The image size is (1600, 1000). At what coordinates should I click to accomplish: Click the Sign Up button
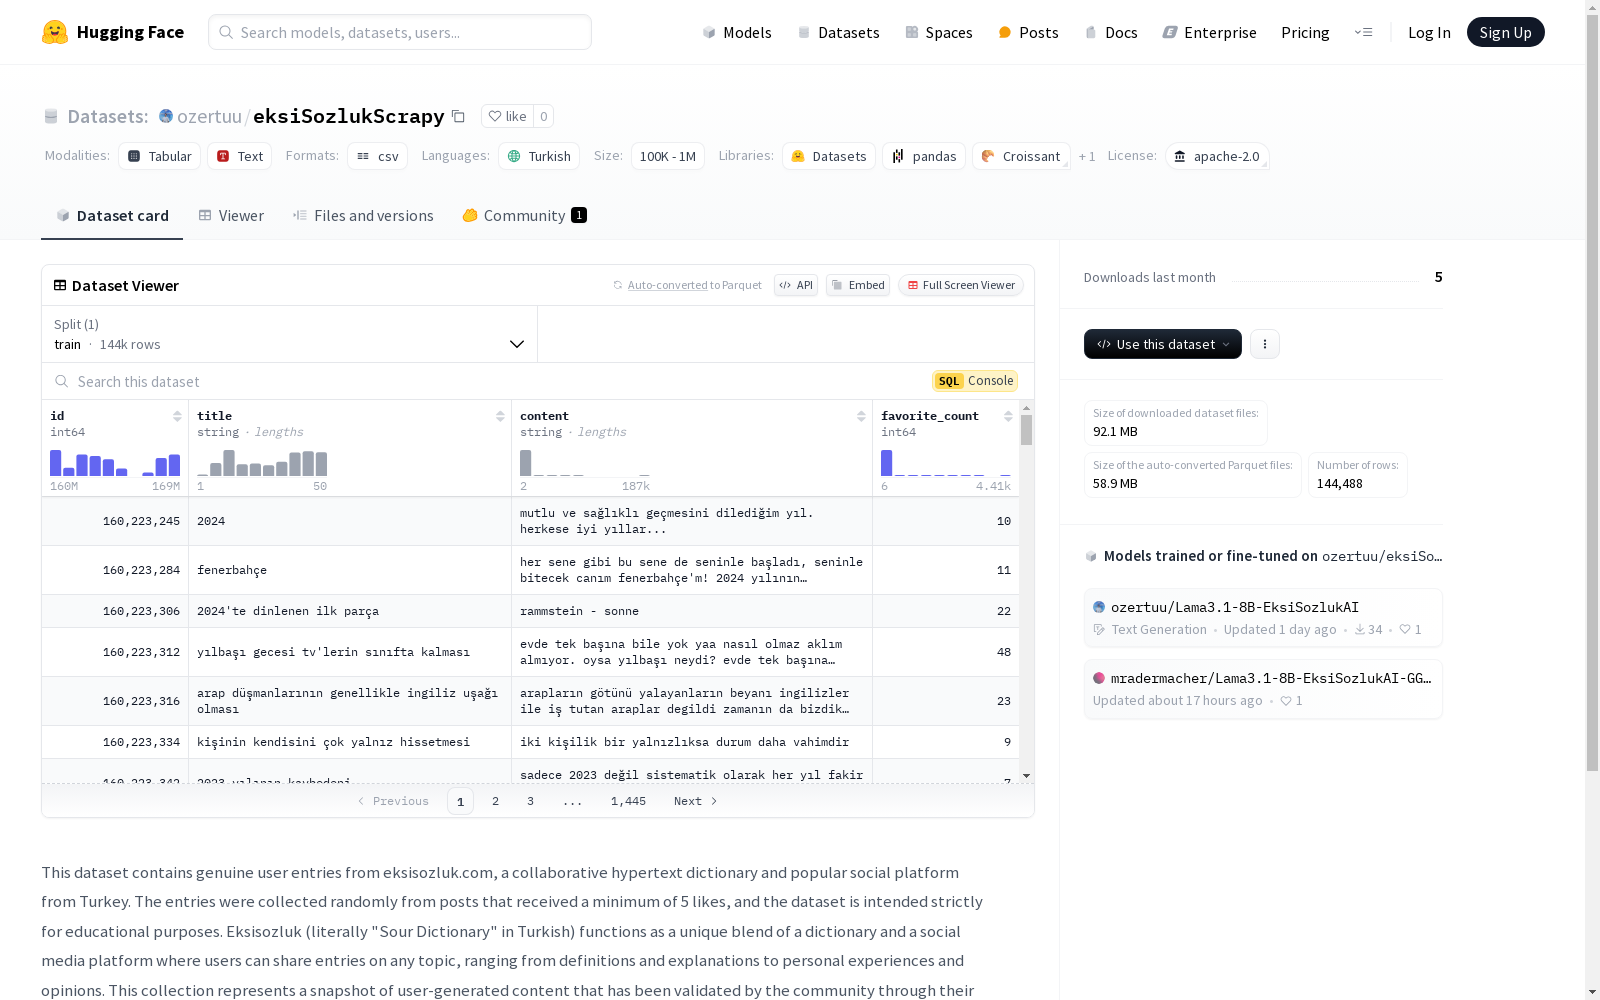(1505, 32)
